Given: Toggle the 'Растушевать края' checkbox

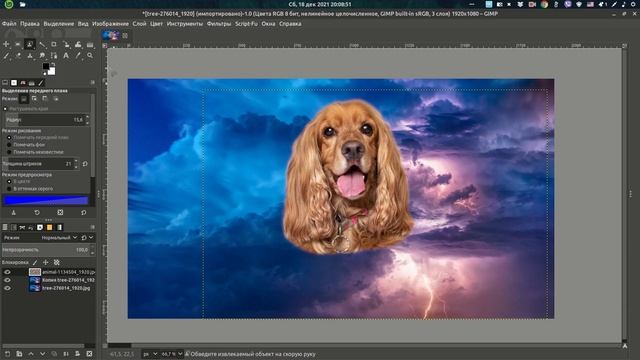Looking at the screenshot, I should 5,109.
